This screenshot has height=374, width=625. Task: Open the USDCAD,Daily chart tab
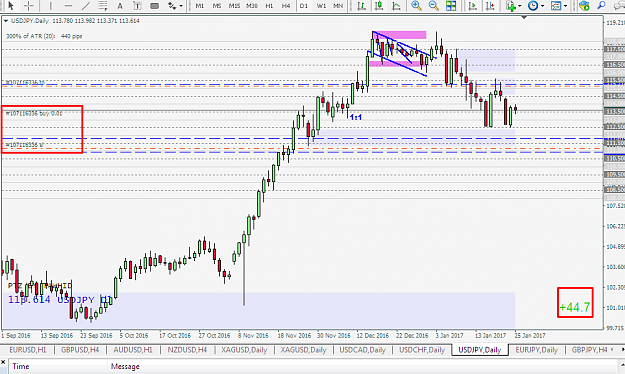pyautogui.click(x=362, y=350)
